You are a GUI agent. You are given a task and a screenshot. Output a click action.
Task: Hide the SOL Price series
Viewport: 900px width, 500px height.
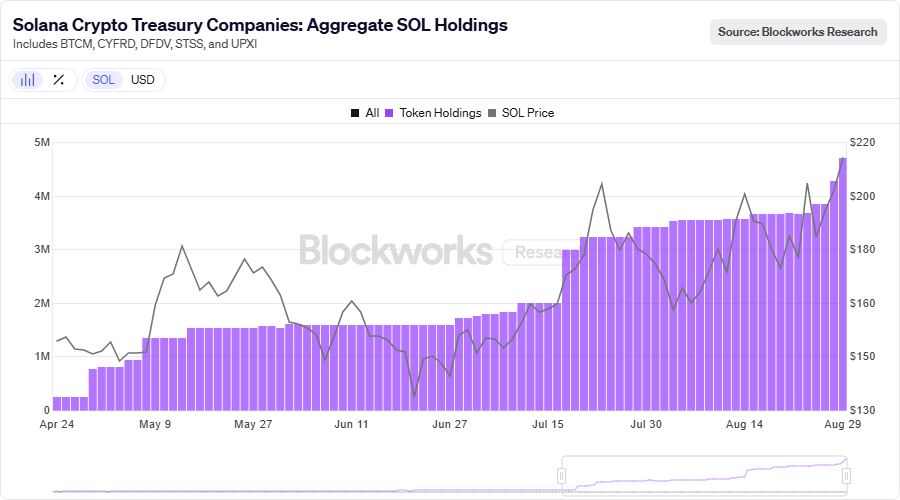click(x=521, y=113)
